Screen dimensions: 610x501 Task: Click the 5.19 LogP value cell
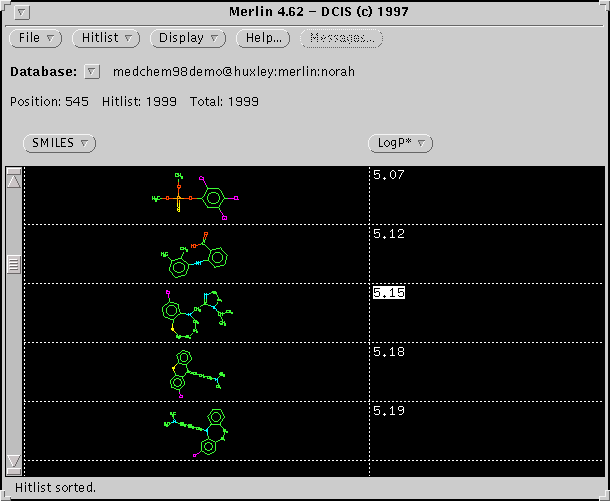click(x=385, y=411)
